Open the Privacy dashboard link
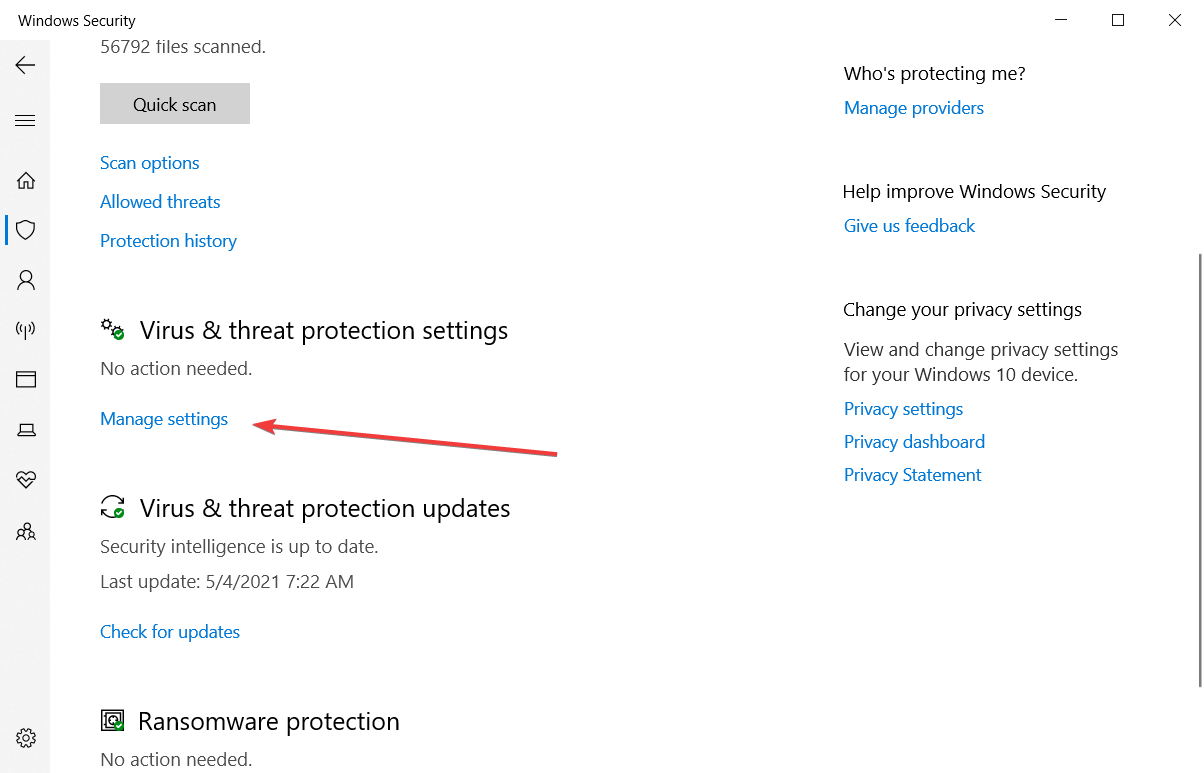 point(914,442)
